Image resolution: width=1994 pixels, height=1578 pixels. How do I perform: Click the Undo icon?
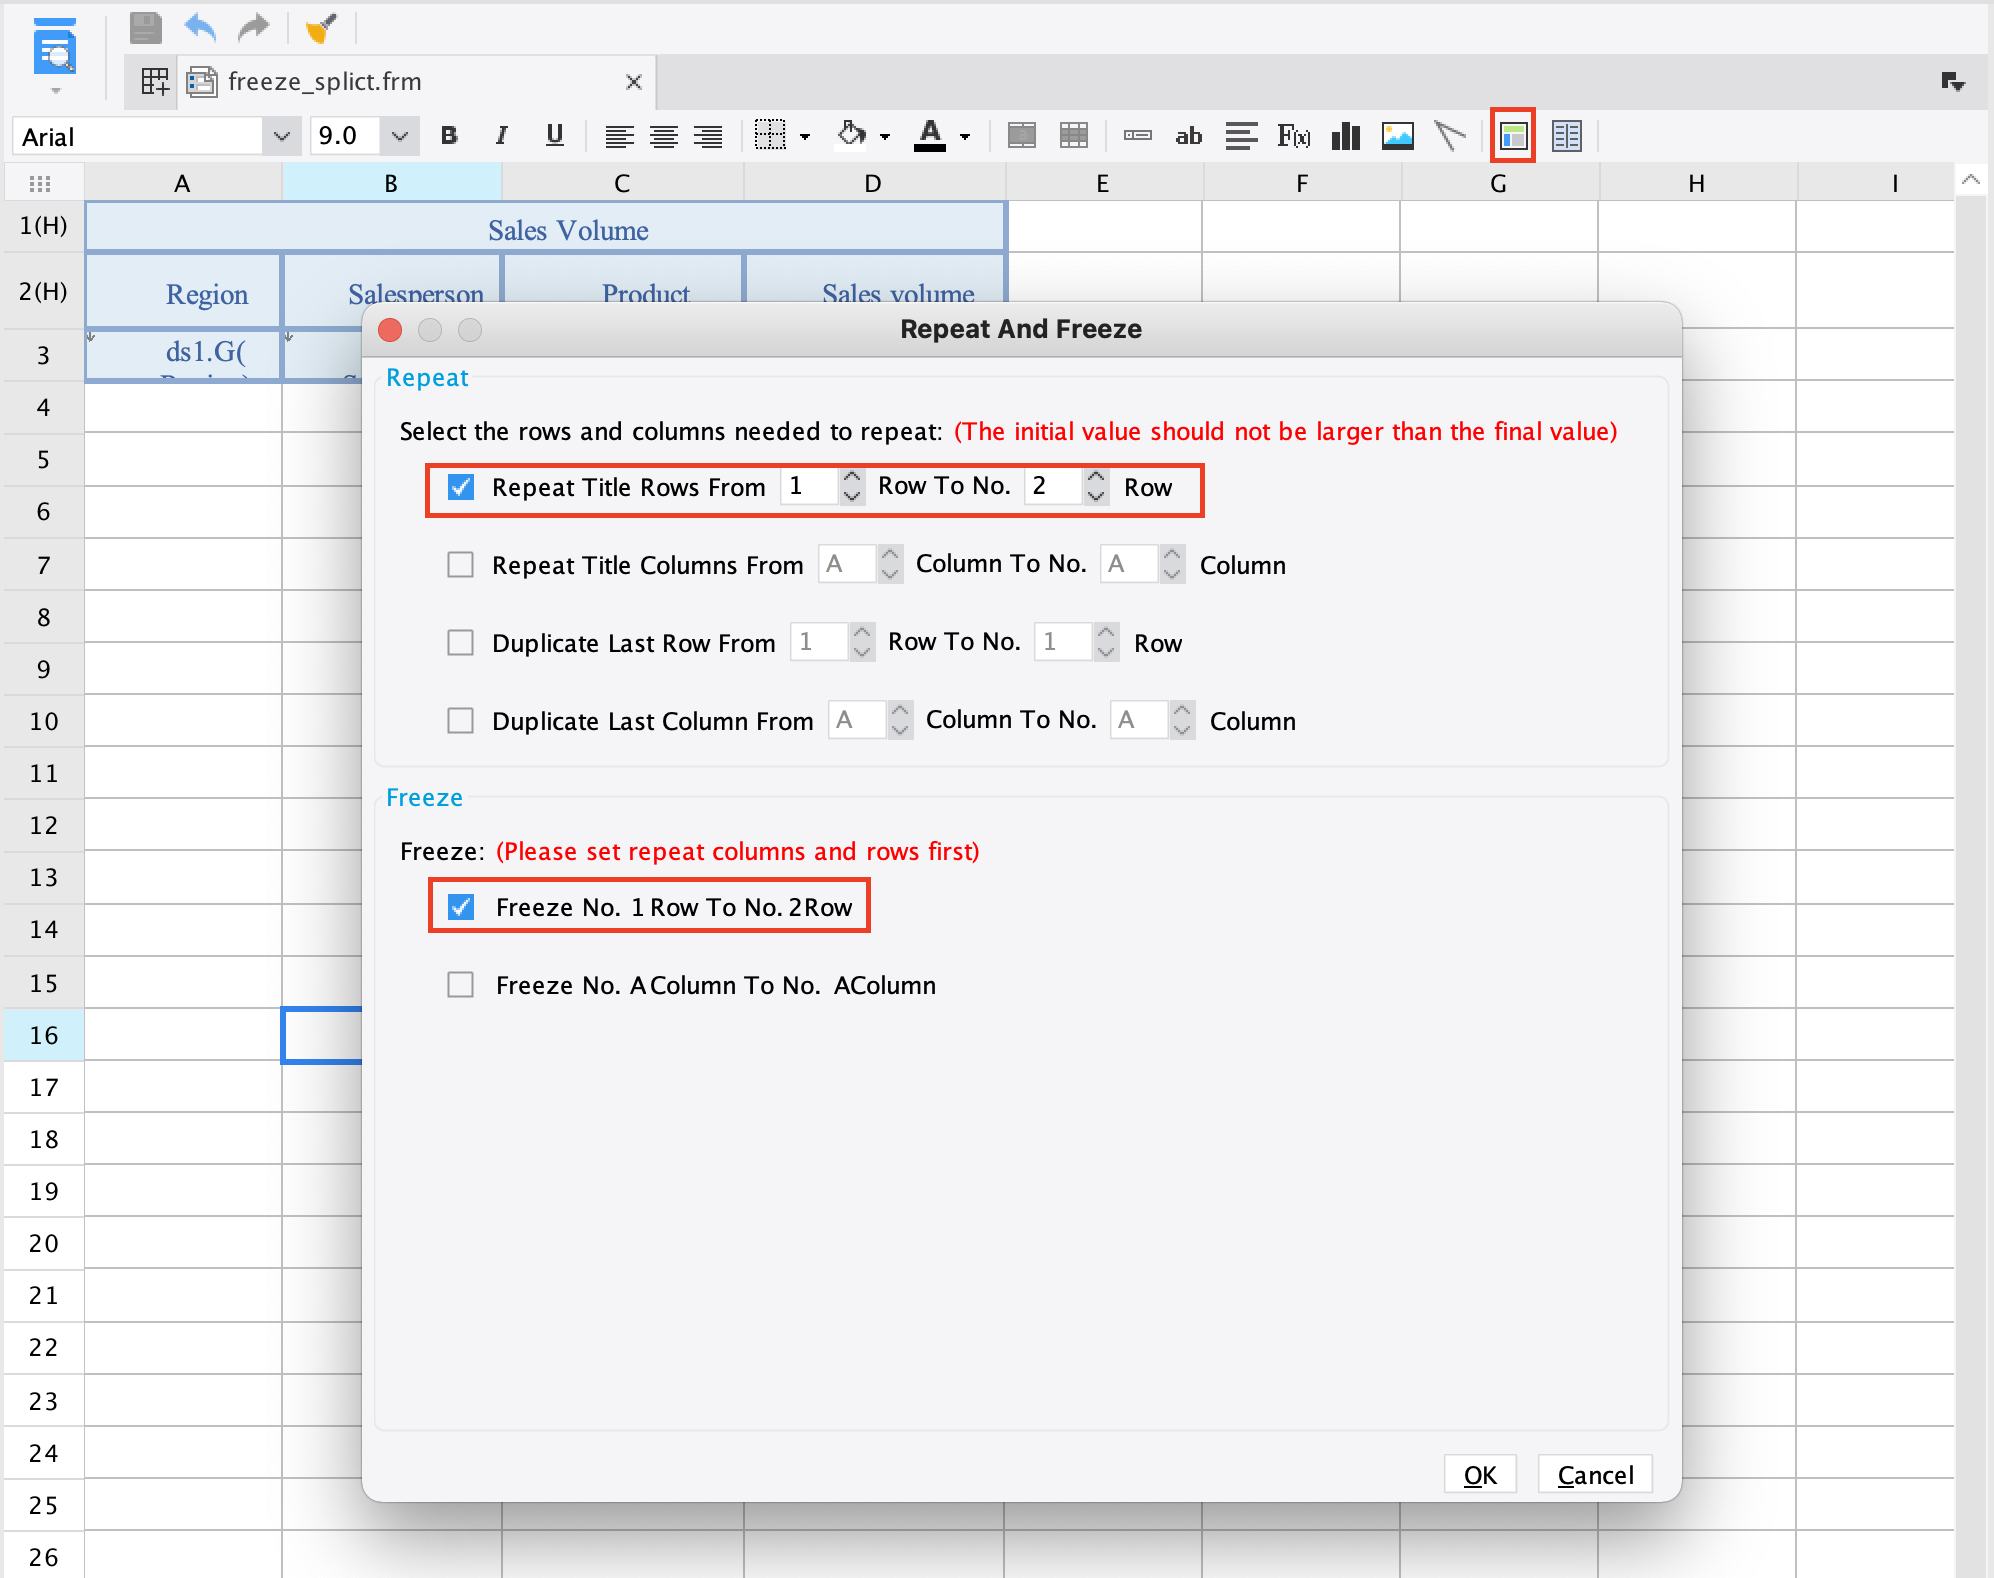pyautogui.click(x=199, y=28)
